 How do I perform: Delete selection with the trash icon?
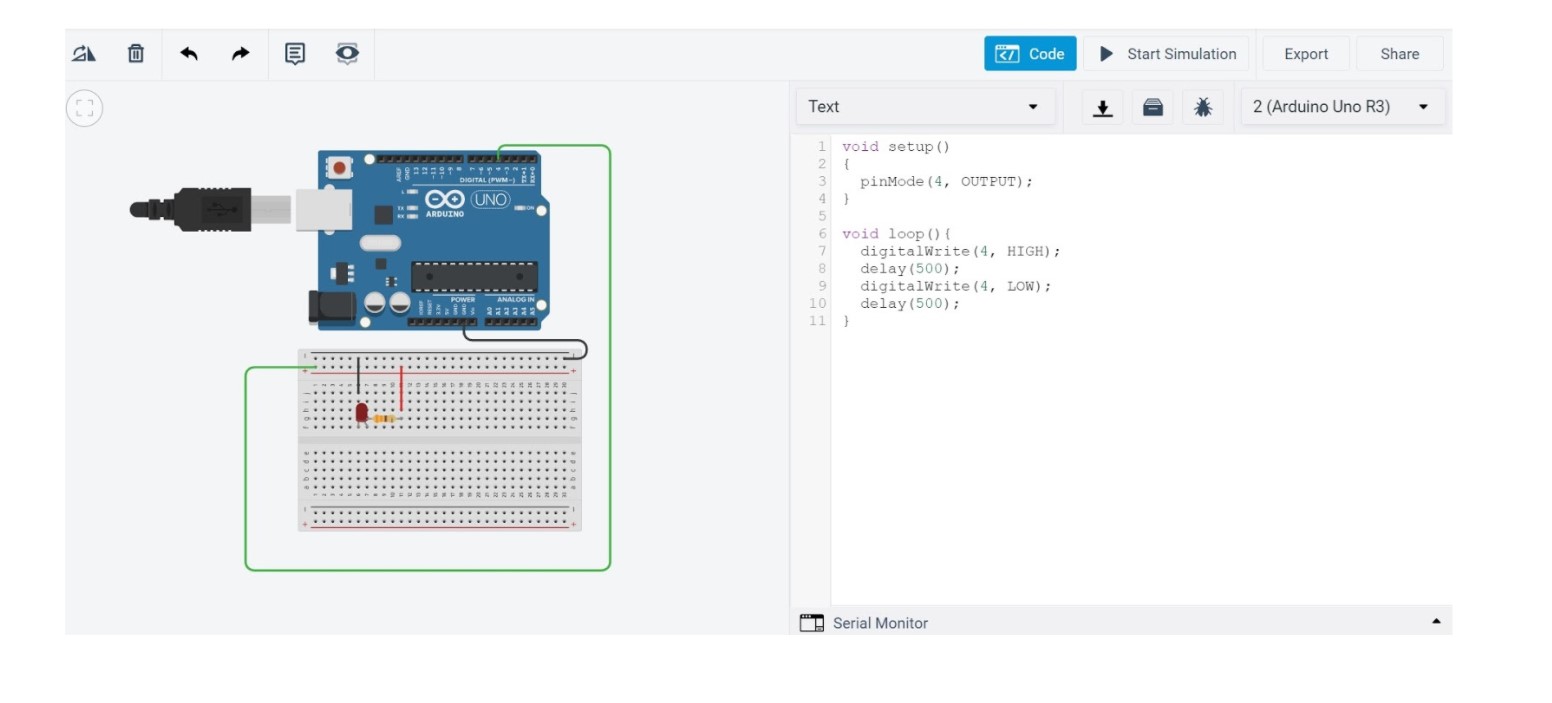[136, 54]
